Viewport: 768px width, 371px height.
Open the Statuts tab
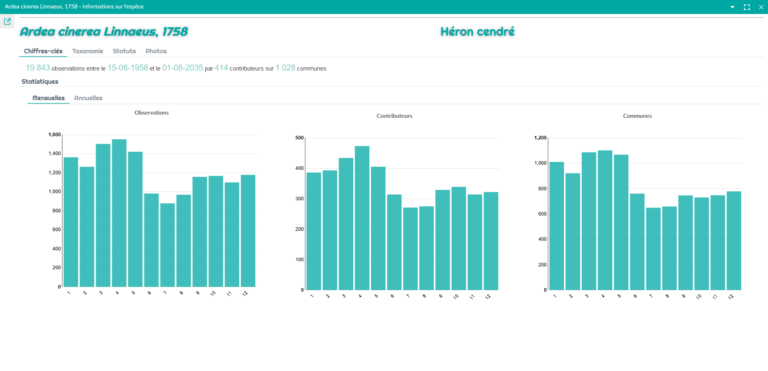(124, 51)
